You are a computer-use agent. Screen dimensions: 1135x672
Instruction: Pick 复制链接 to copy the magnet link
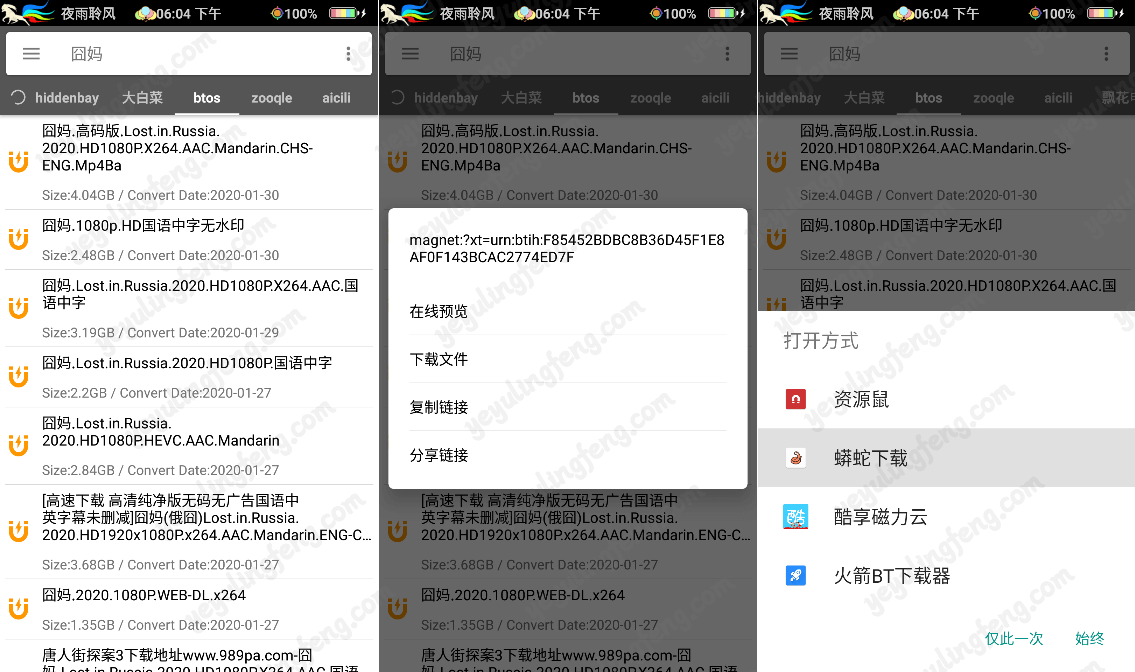click(x=438, y=407)
